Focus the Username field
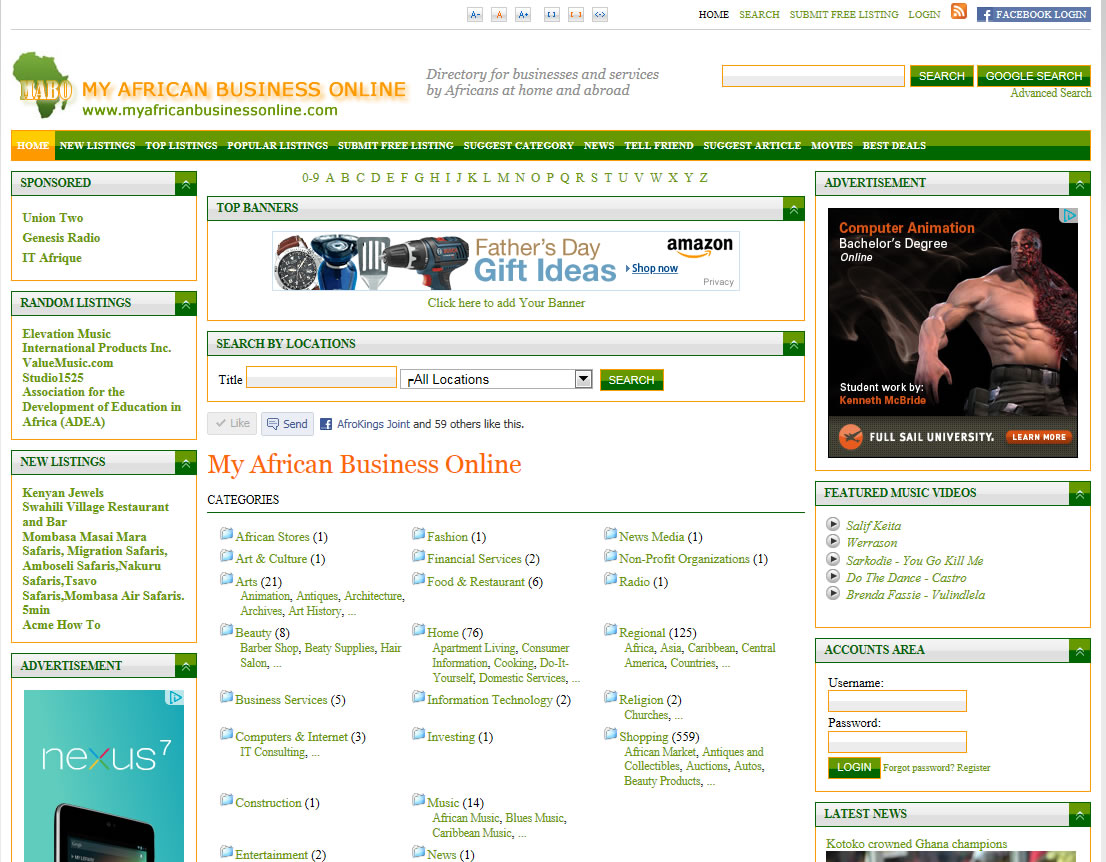 897,701
